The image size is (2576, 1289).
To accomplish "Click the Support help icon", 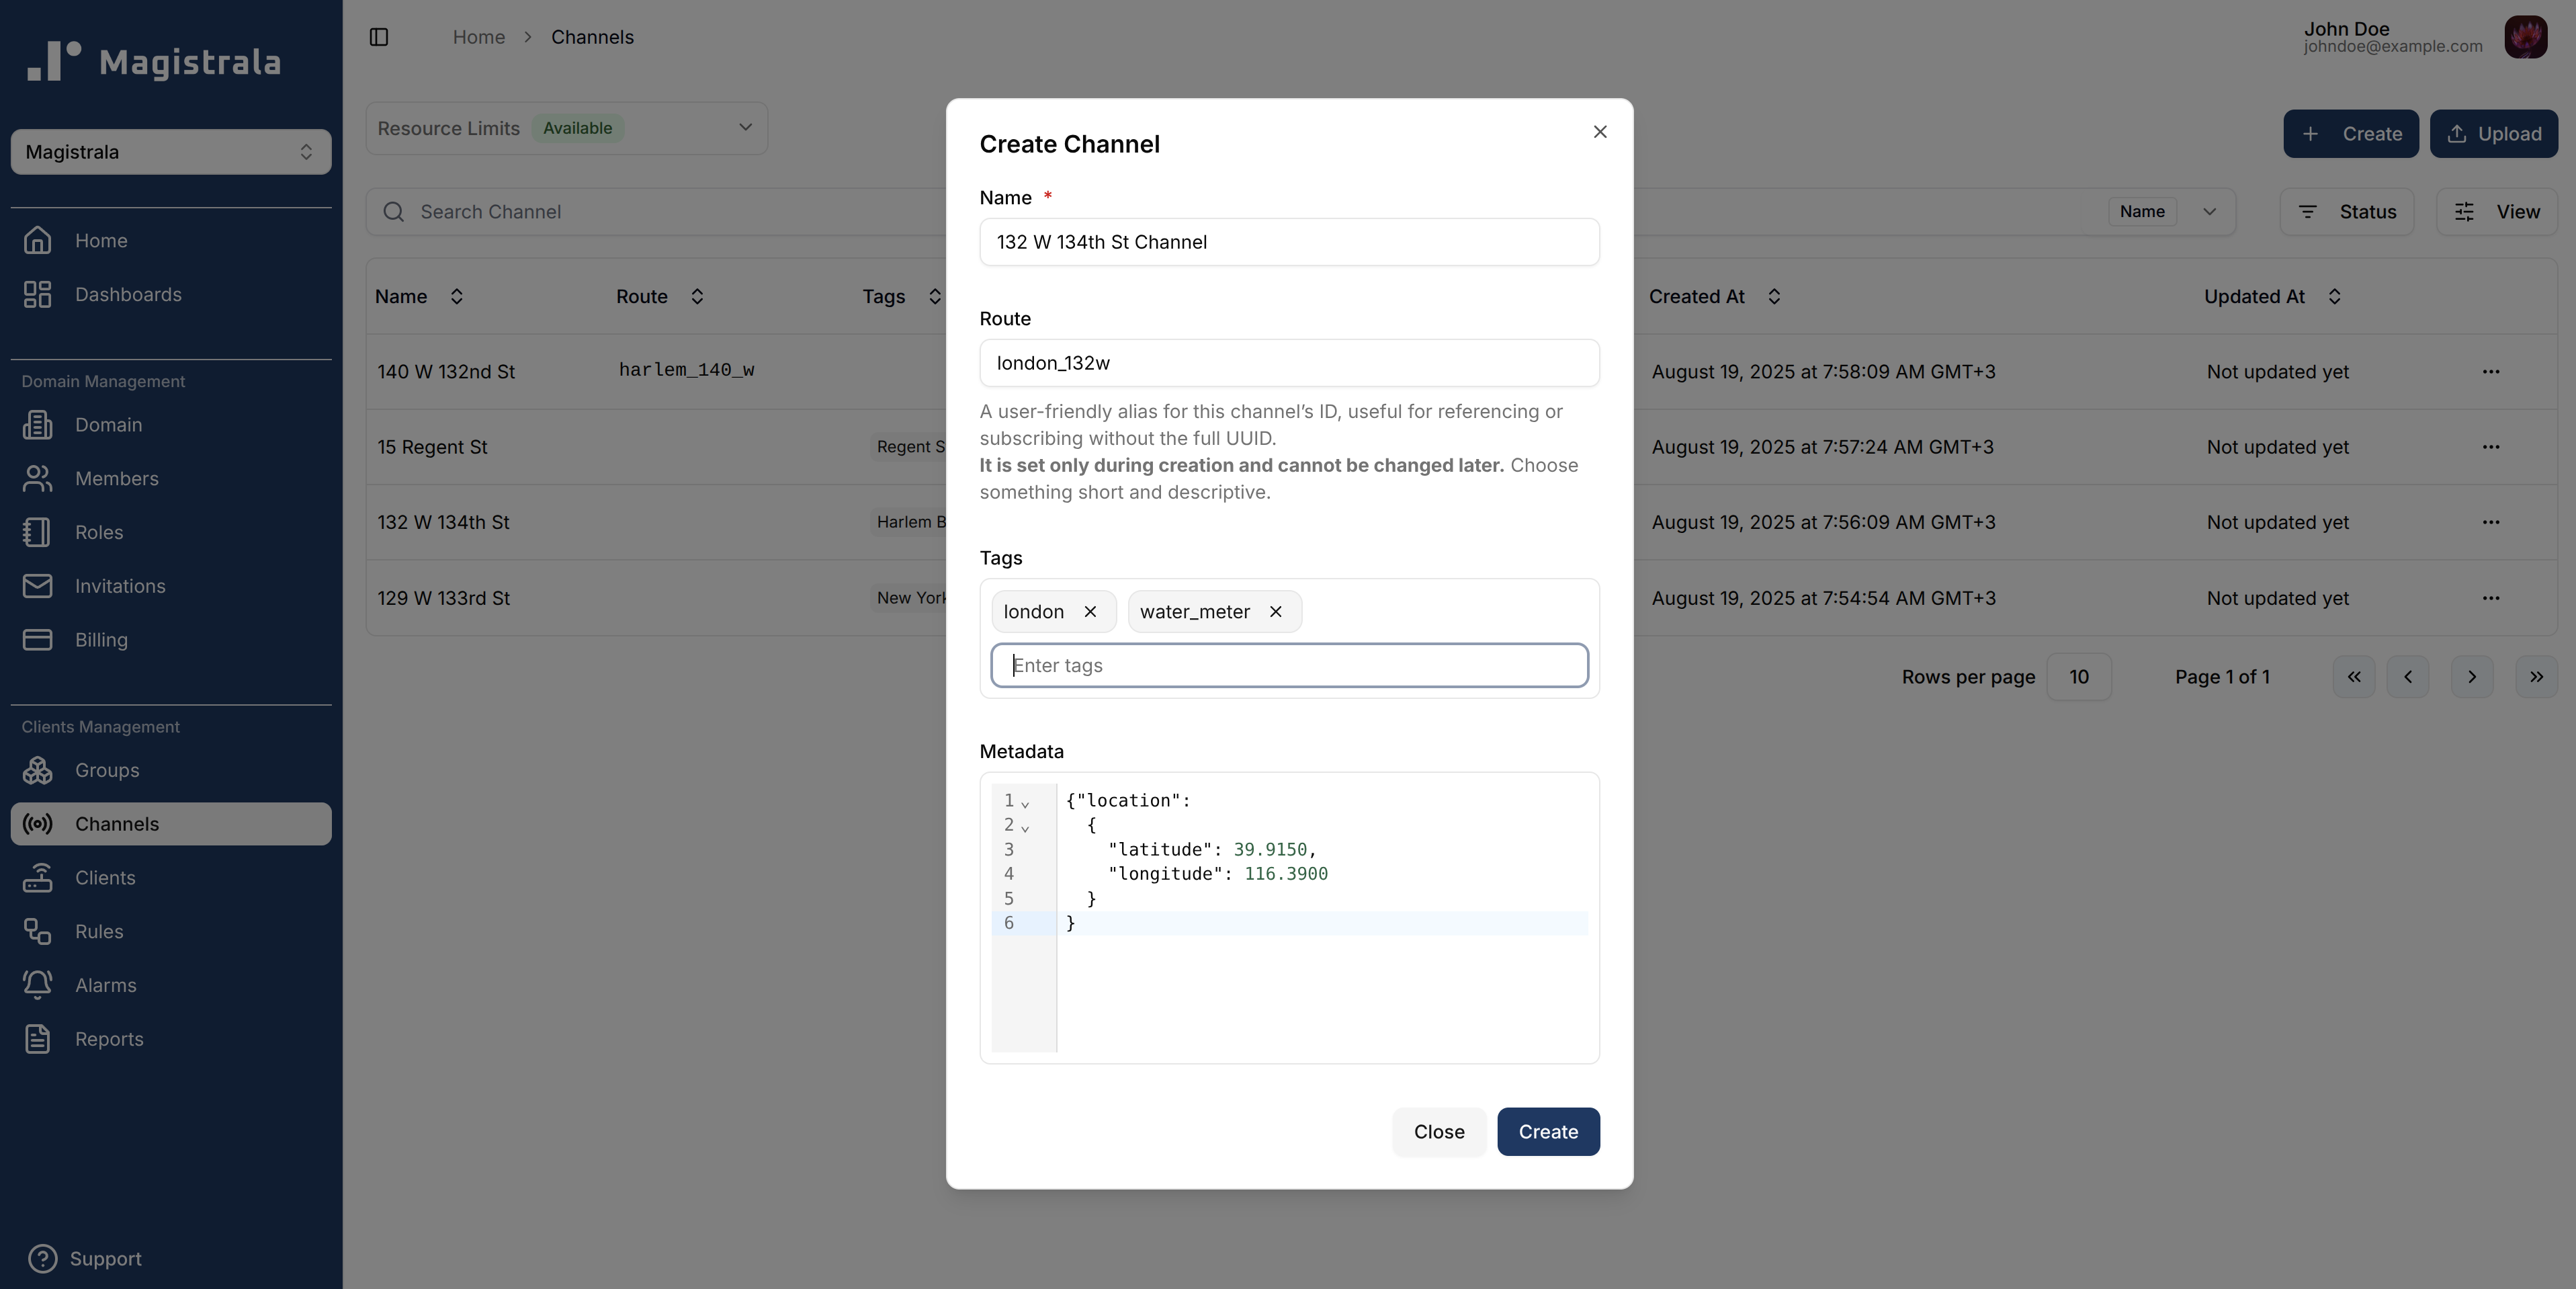I will pos(42,1258).
